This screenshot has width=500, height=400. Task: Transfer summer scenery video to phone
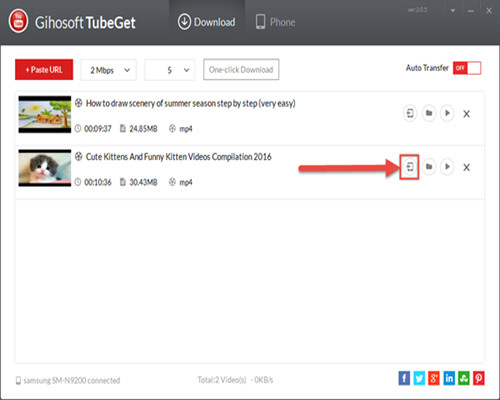[x=410, y=113]
